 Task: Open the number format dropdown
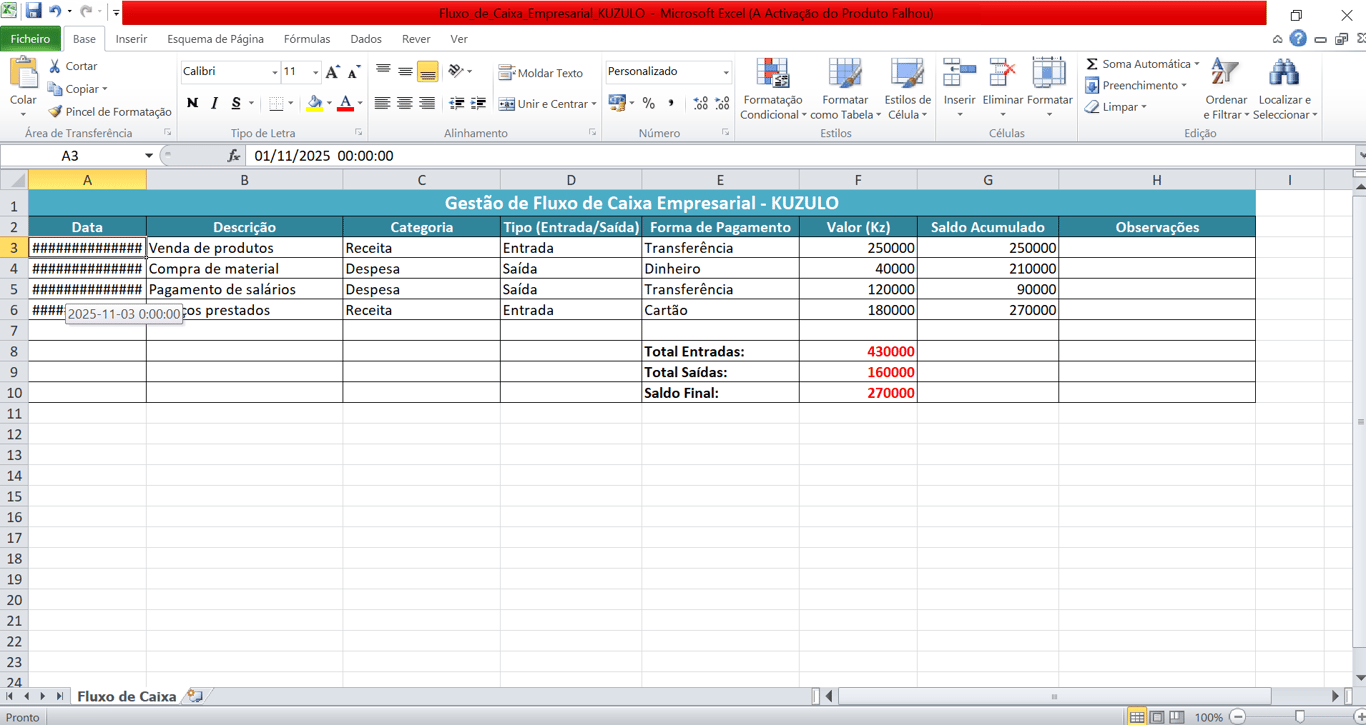(x=726, y=72)
